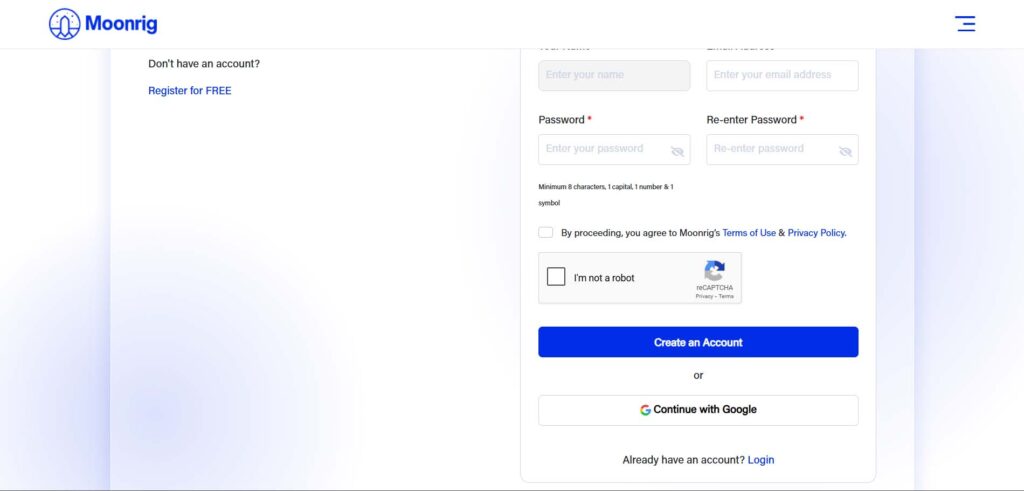
Task: Toggle visibility icon in Re-enter Password field
Action: click(845, 151)
